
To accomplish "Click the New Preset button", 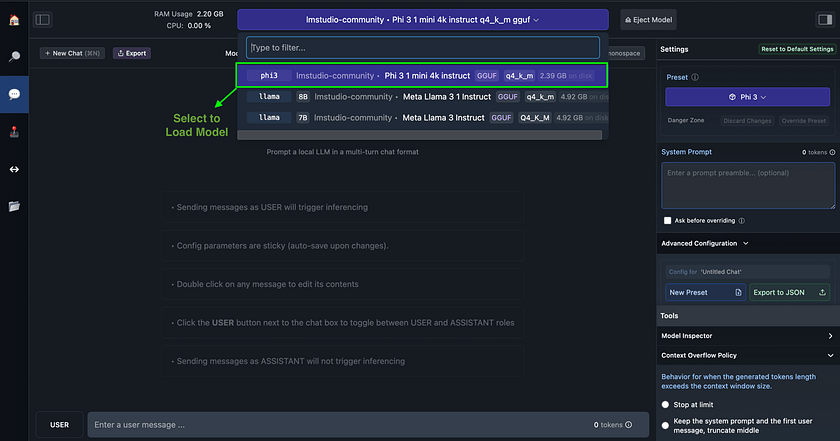I will [704, 293].
